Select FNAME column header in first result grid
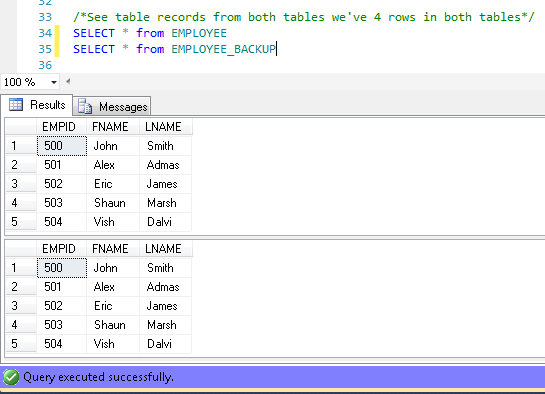The height and width of the screenshot is (394, 545). 113,127
